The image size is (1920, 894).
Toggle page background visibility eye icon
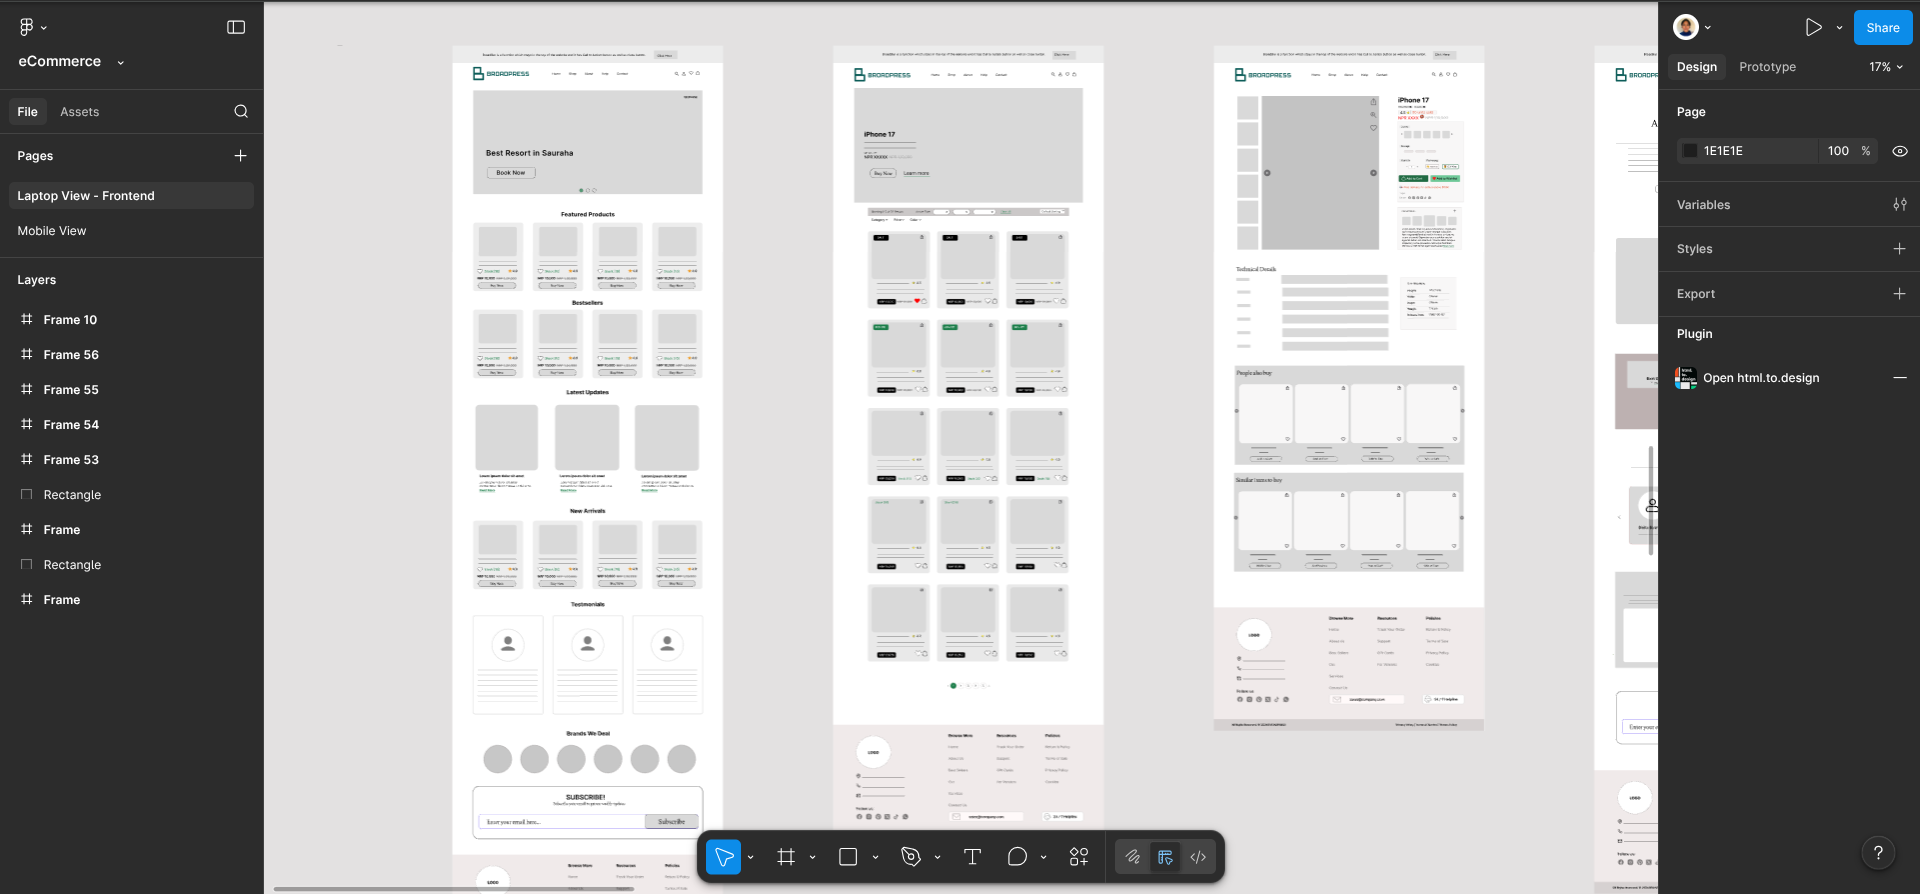coord(1900,151)
